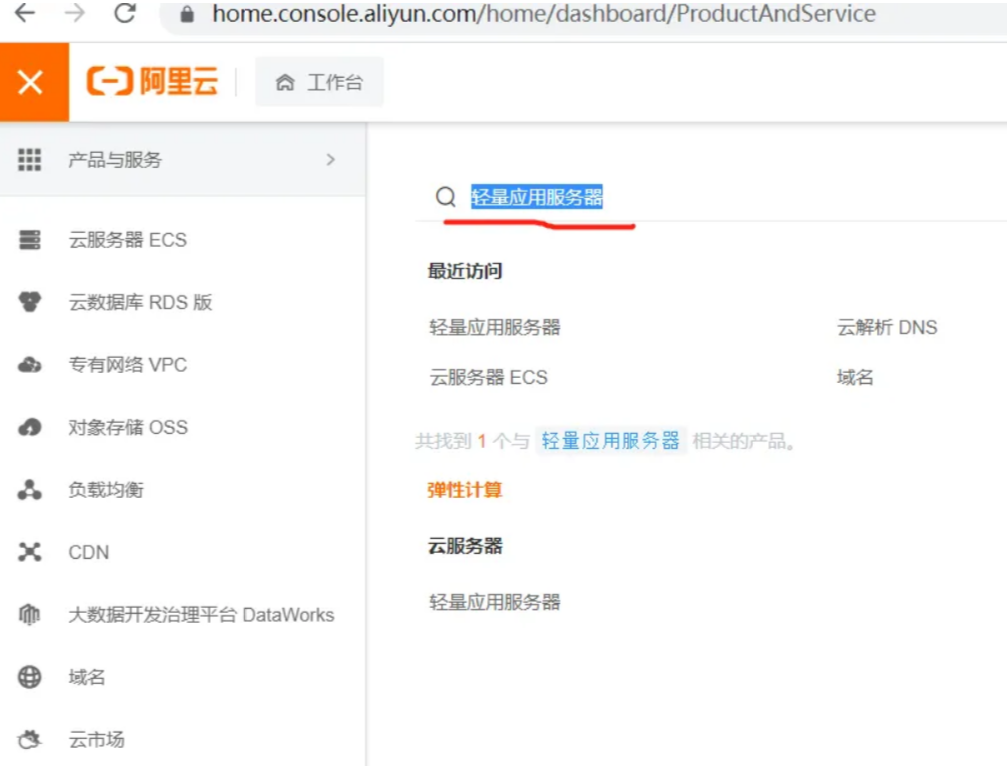This screenshot has height=766, width=1007.
Task: Click the 云市场 marketplace icon
Action: pyautogui.click(x=30, y=740)
